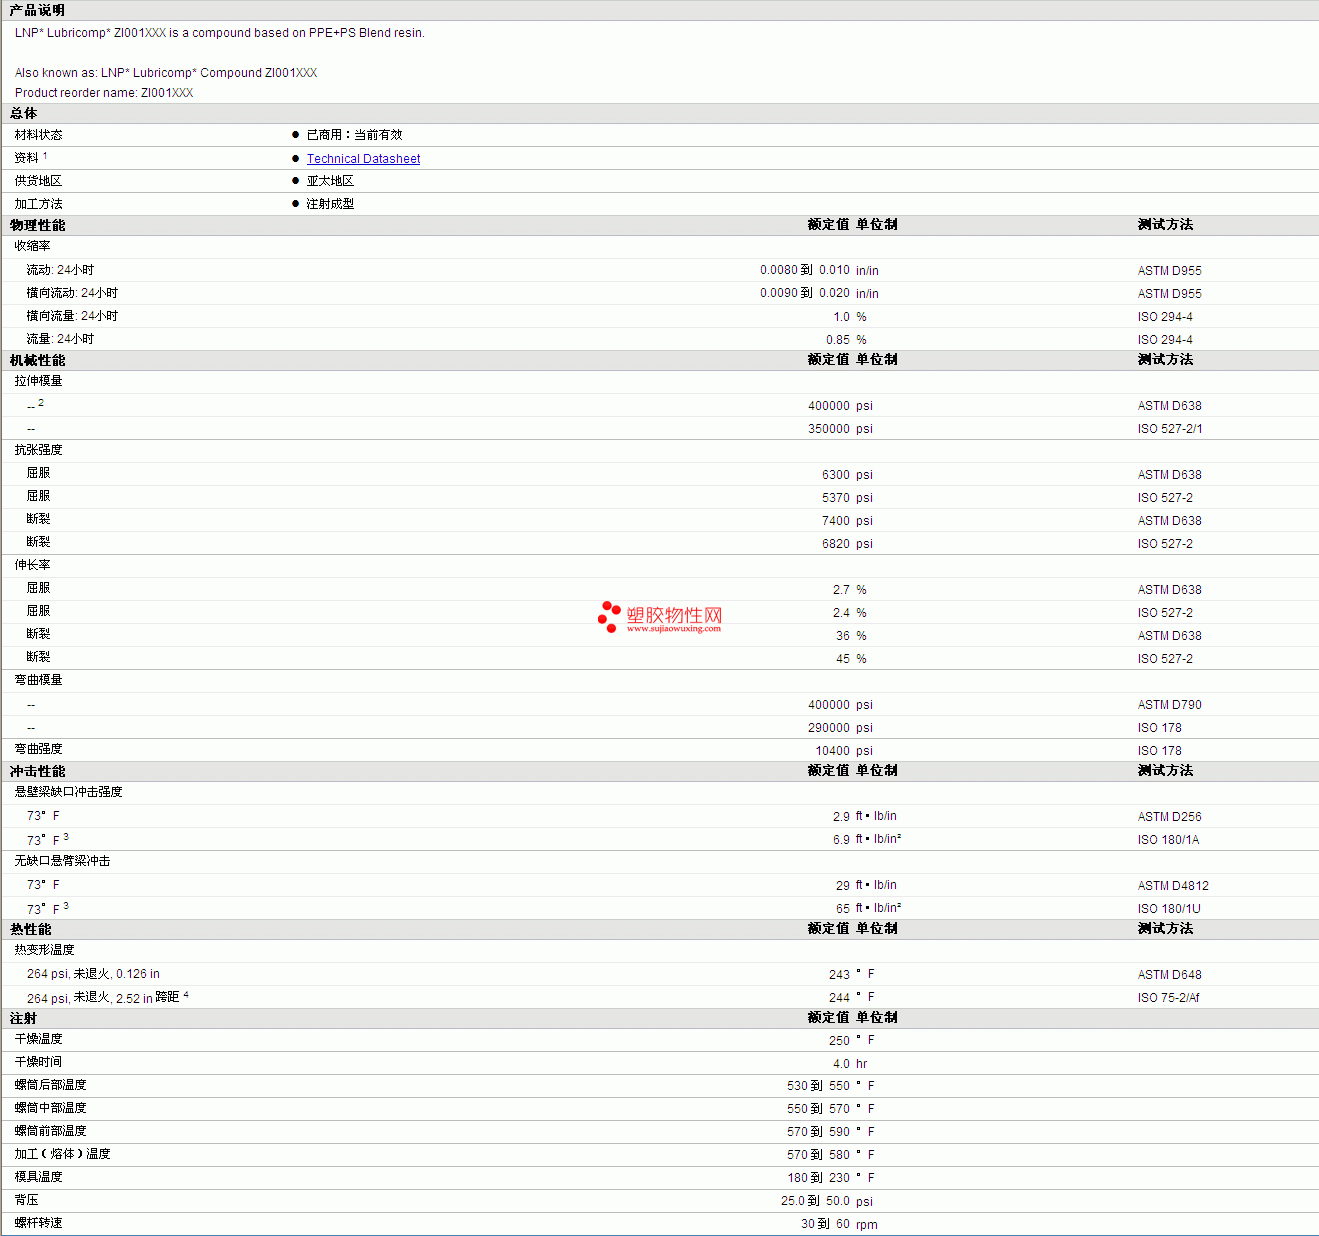The width and height of the screenshot is (1319, 1236).
Task: Click the '加工（熔体）温度' row label
Action: click(62, 1154)
